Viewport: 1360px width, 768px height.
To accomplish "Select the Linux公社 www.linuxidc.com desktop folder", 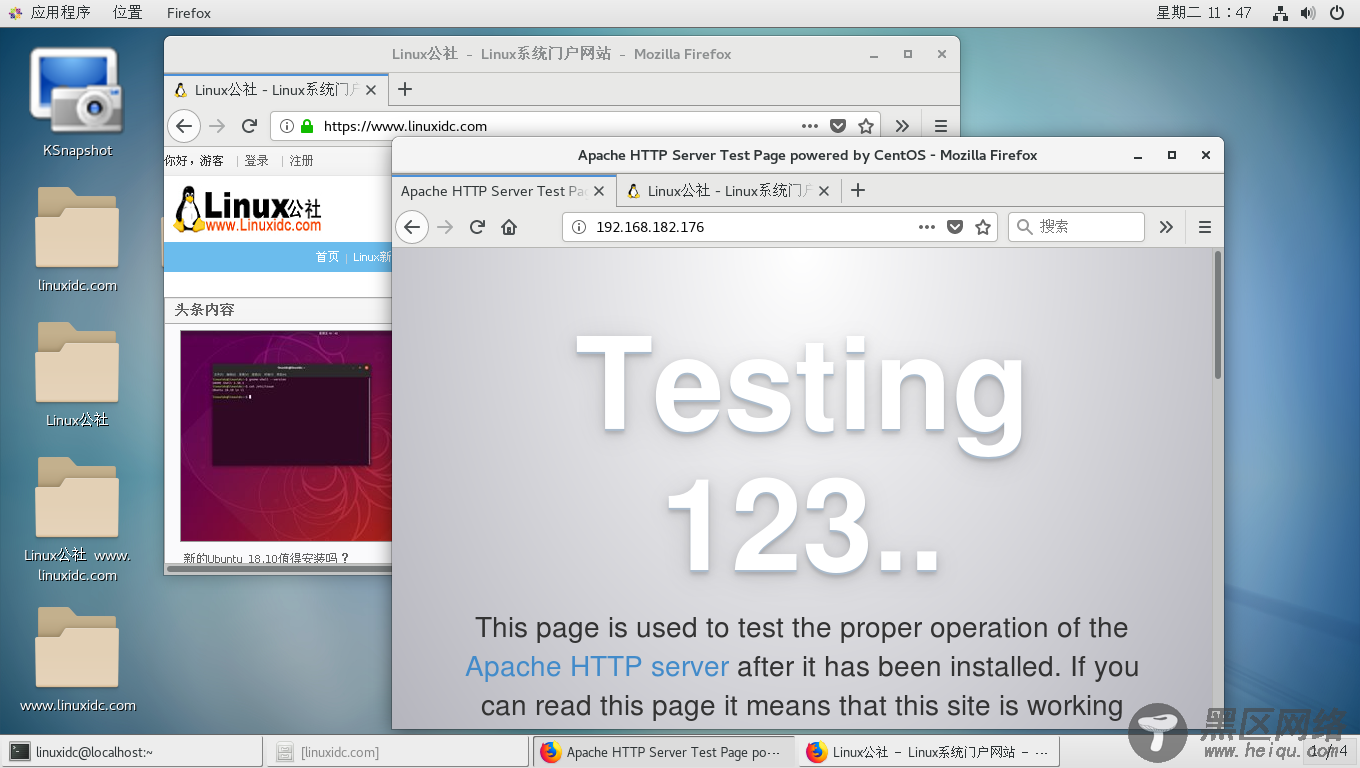I will tap(77, 520).
